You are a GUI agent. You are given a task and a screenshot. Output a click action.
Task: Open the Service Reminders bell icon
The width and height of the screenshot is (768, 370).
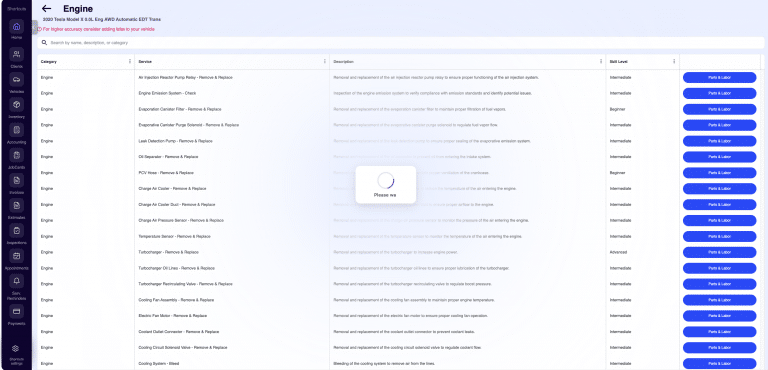(x=16, y=281)
